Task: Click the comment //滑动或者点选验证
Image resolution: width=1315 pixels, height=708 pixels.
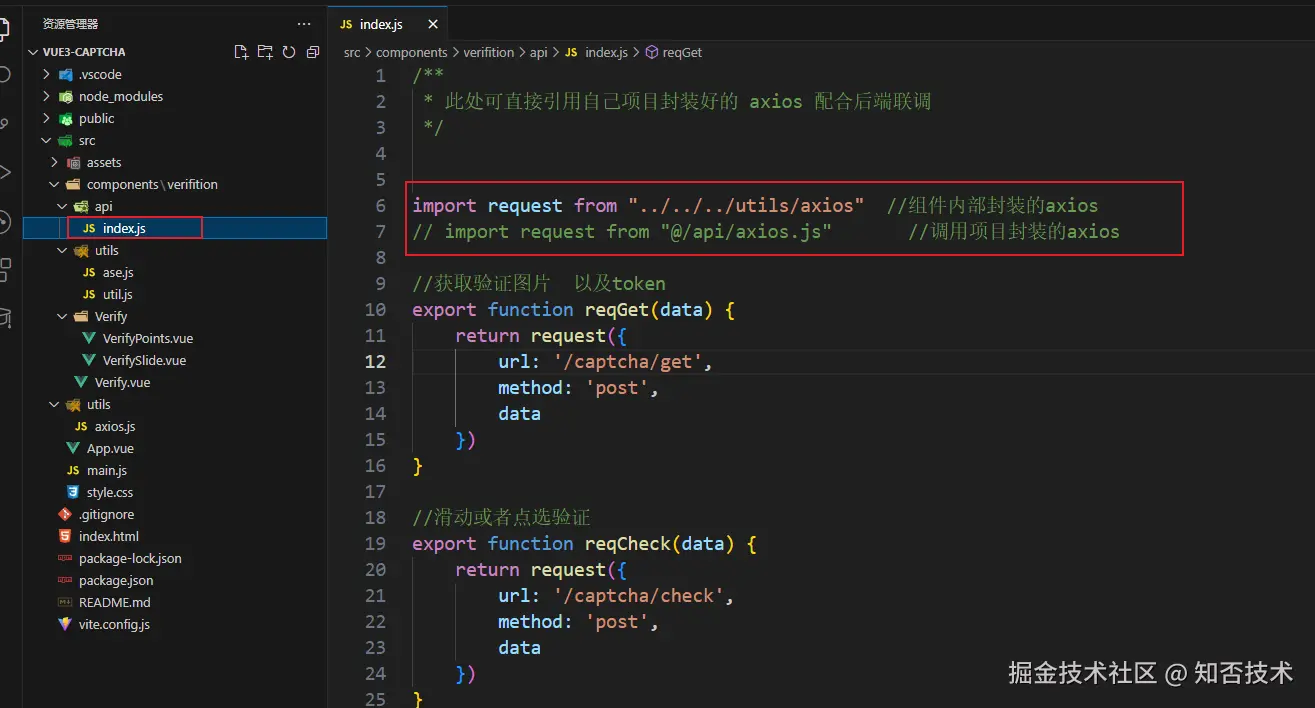Action: pos(502,517)
